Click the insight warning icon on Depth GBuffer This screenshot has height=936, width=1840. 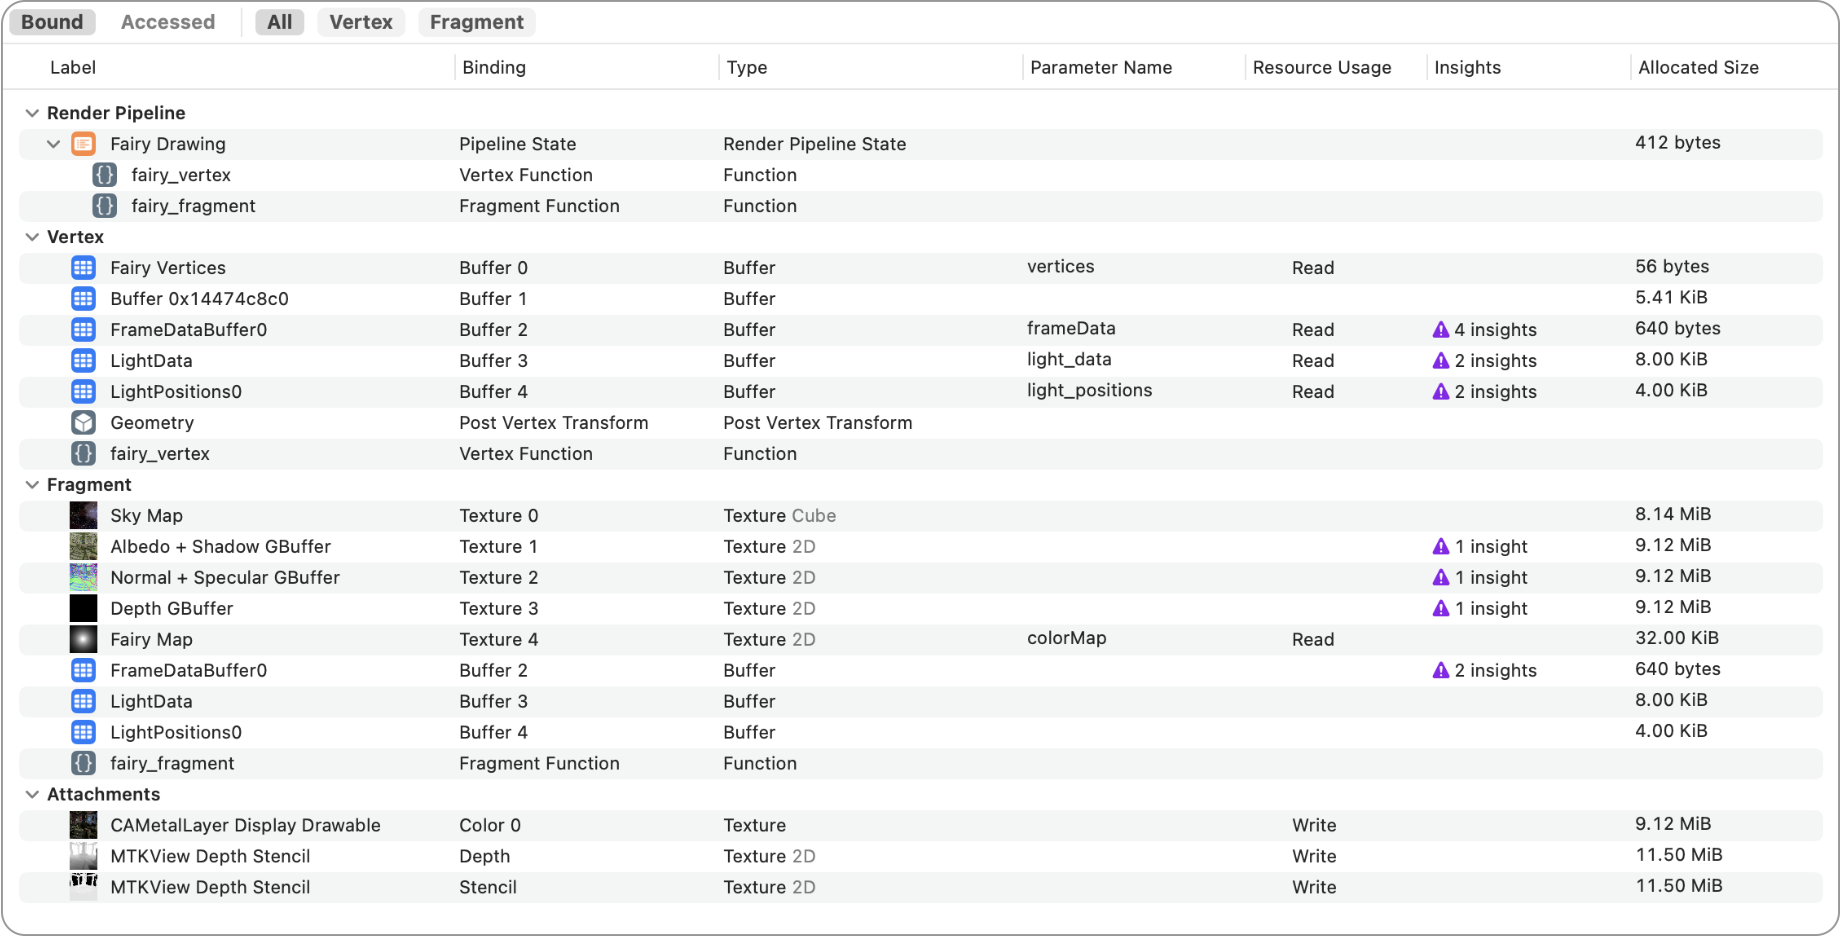[x=1442, y=607]
